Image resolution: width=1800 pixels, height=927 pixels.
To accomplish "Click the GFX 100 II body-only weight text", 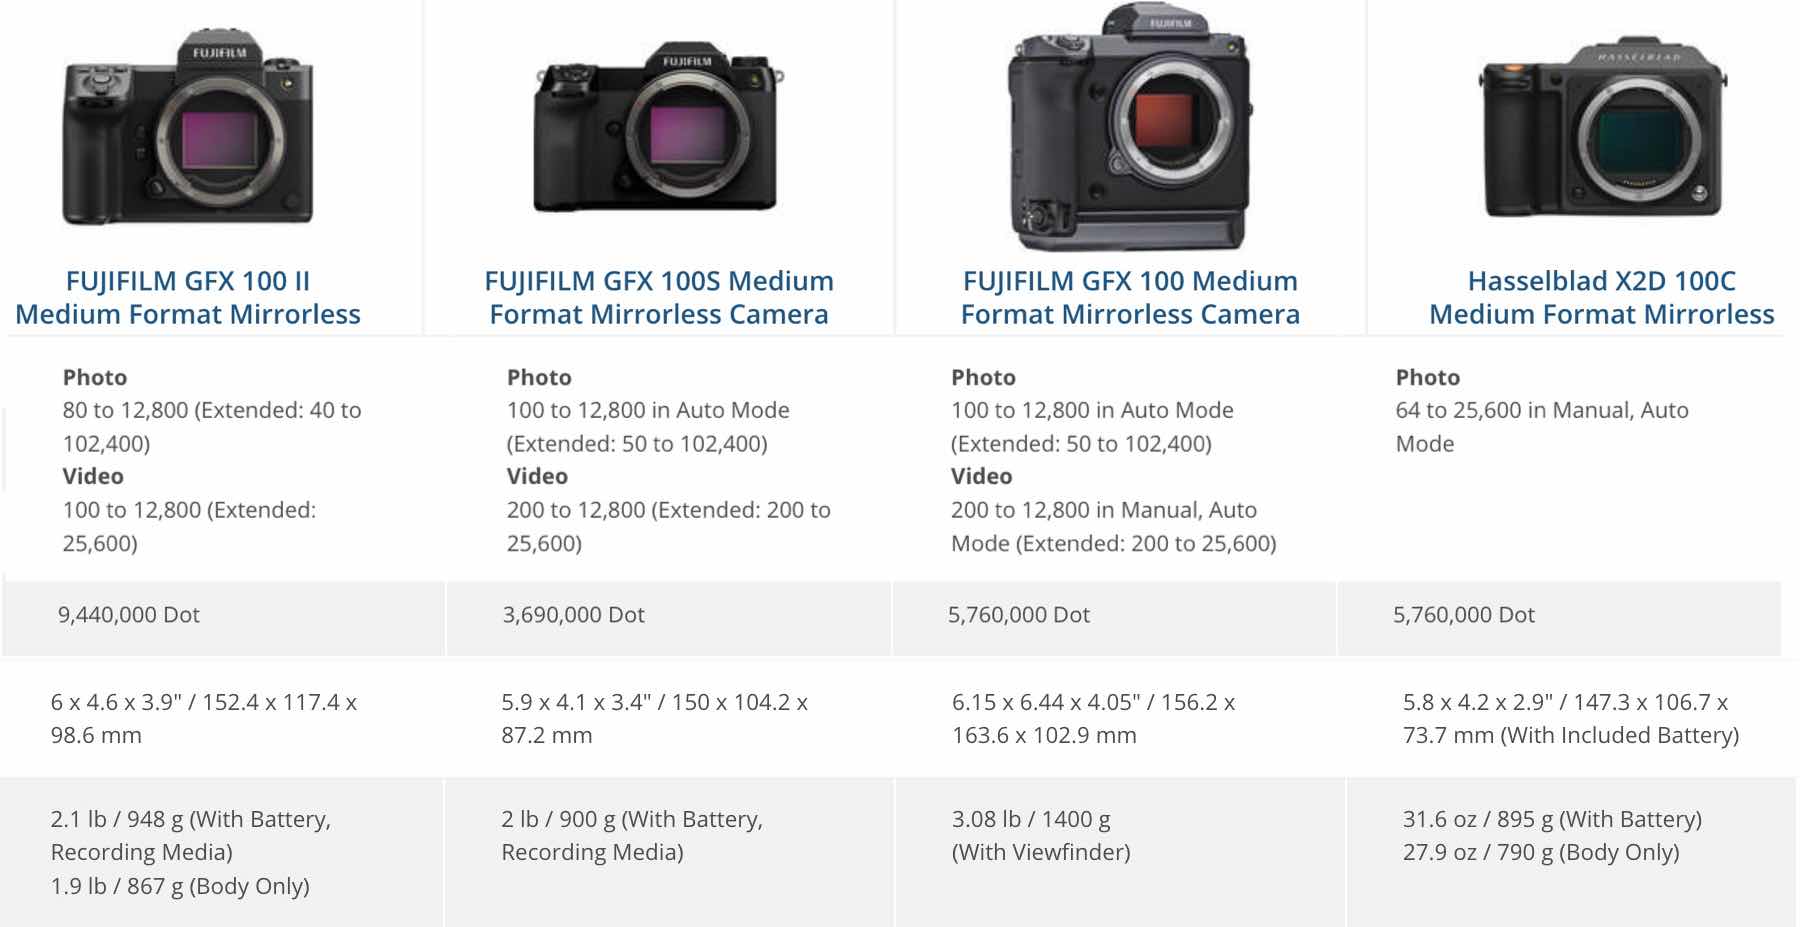I will coord(180,885).
